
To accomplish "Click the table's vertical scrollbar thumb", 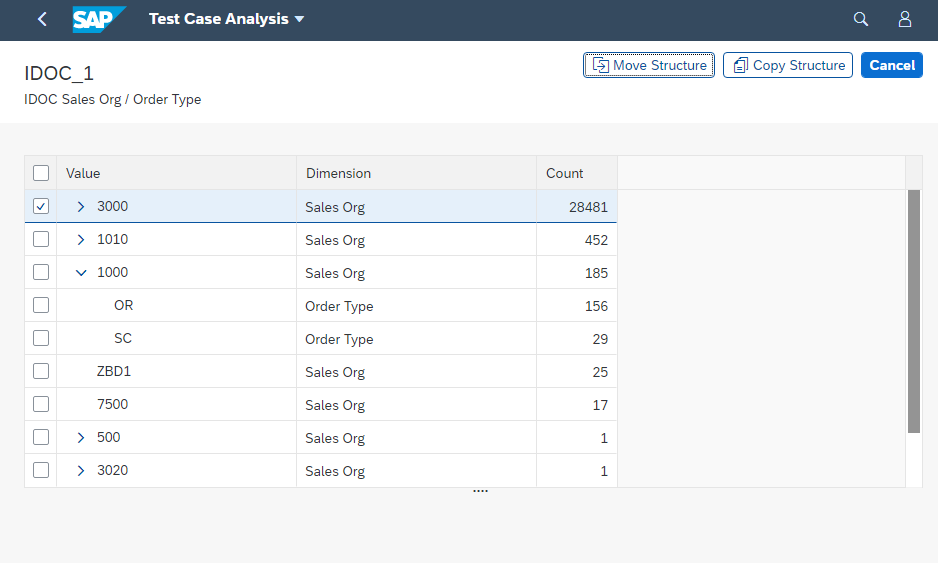I will (x=913, y=310).
